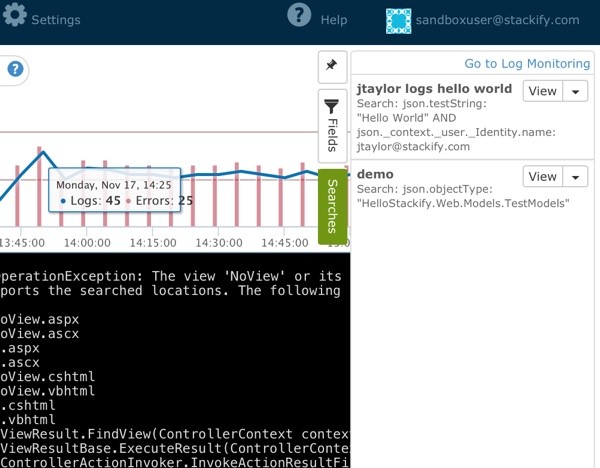Follow the Go to Log Monitoring link

tap(527, 64)
